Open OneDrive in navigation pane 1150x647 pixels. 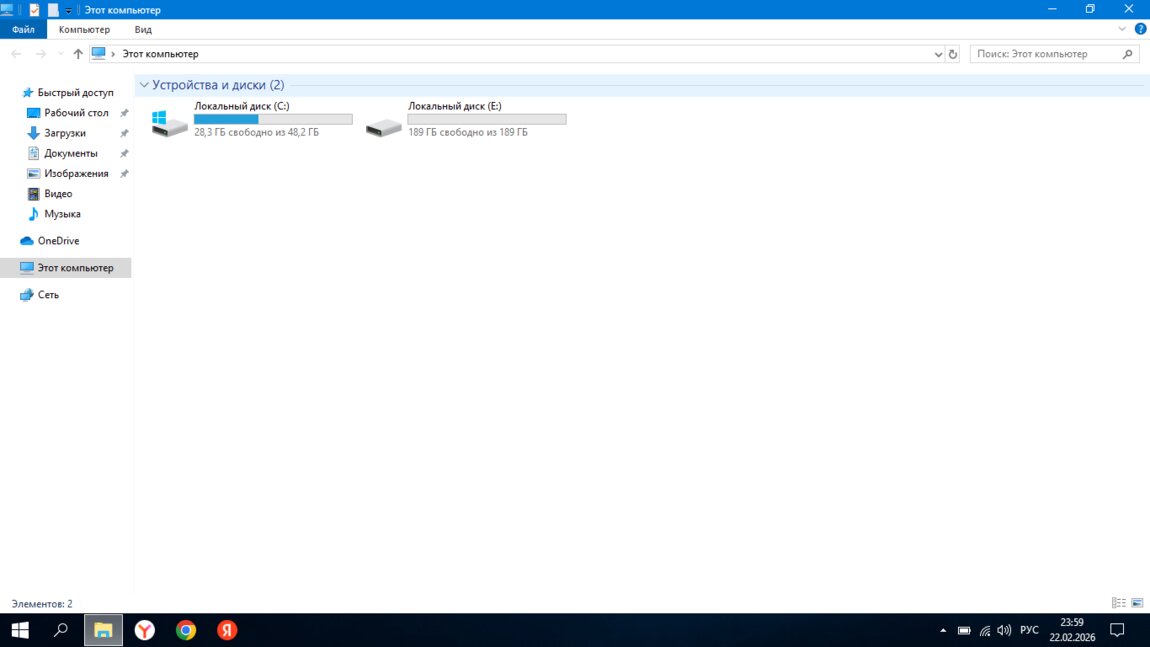tap(58, 241)
